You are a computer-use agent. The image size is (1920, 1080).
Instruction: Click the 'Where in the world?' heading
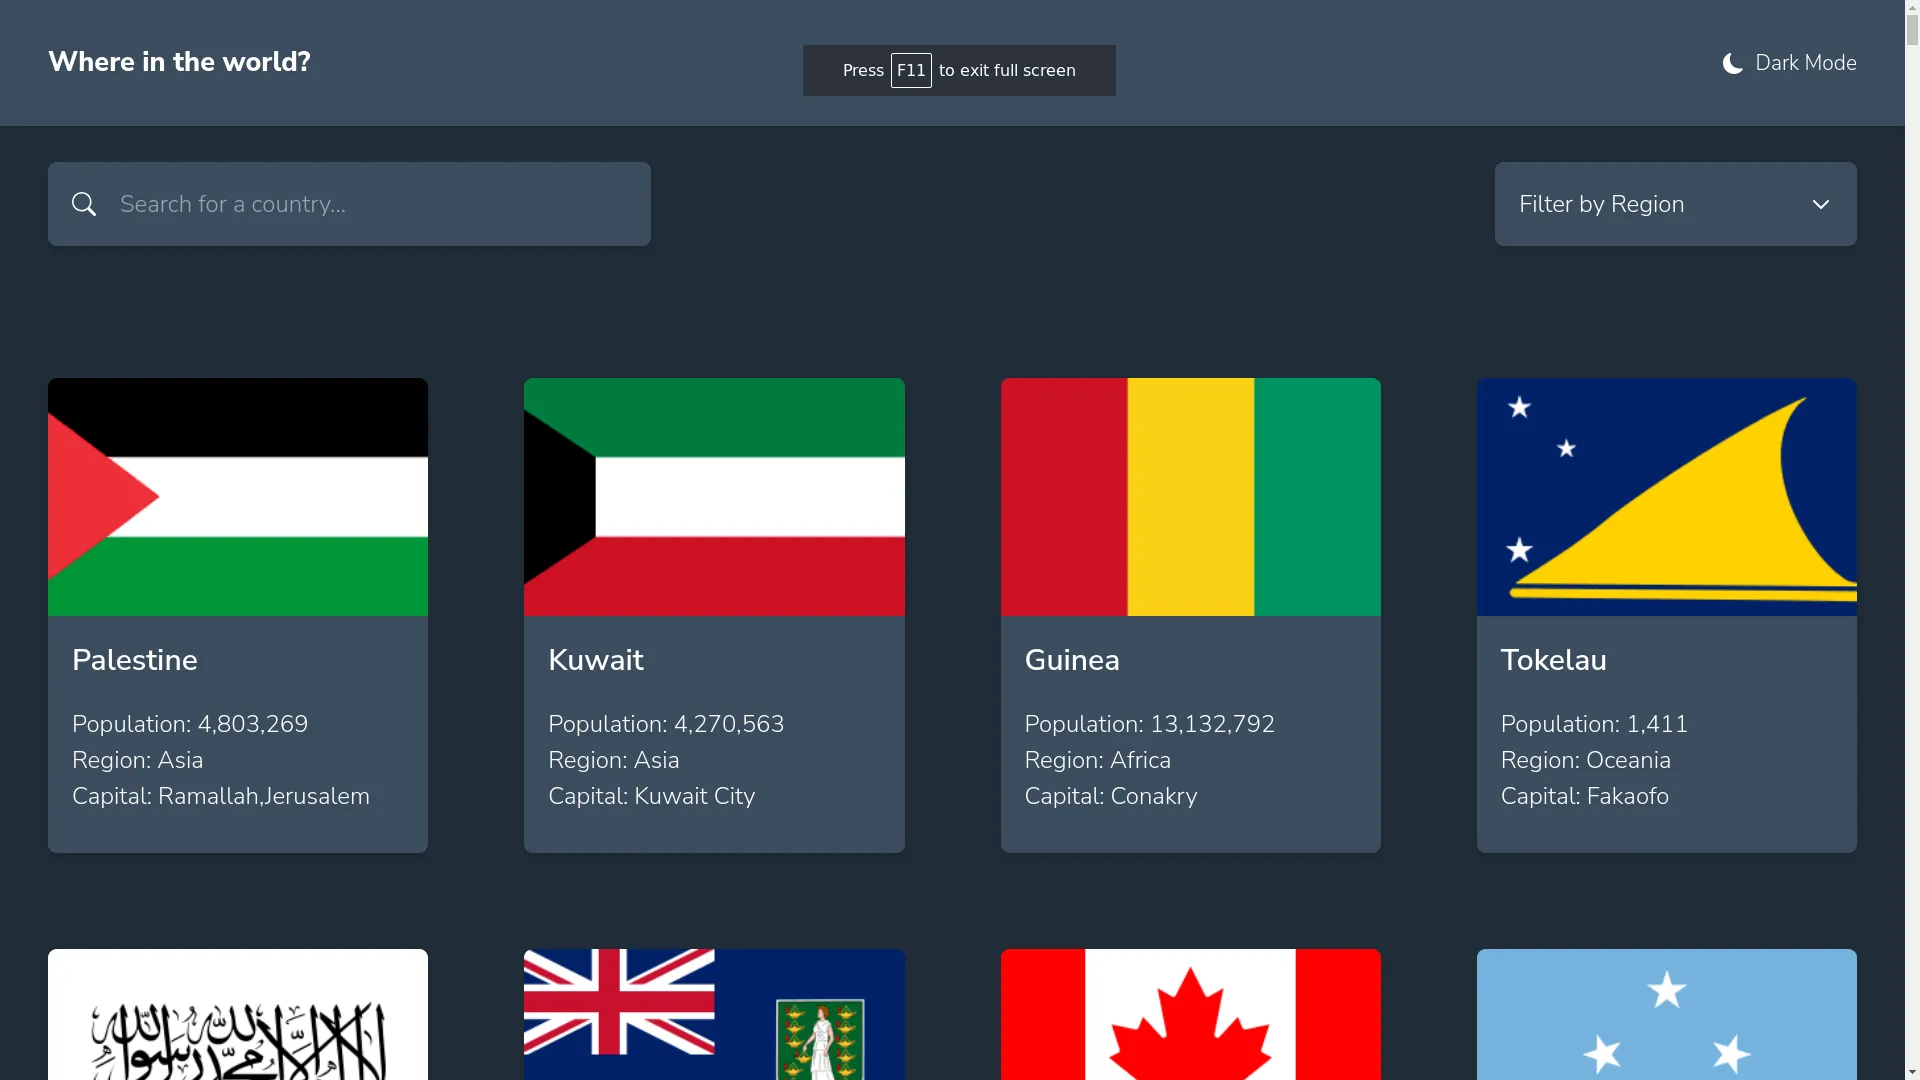pyautogui.click(x=178, y=61)
